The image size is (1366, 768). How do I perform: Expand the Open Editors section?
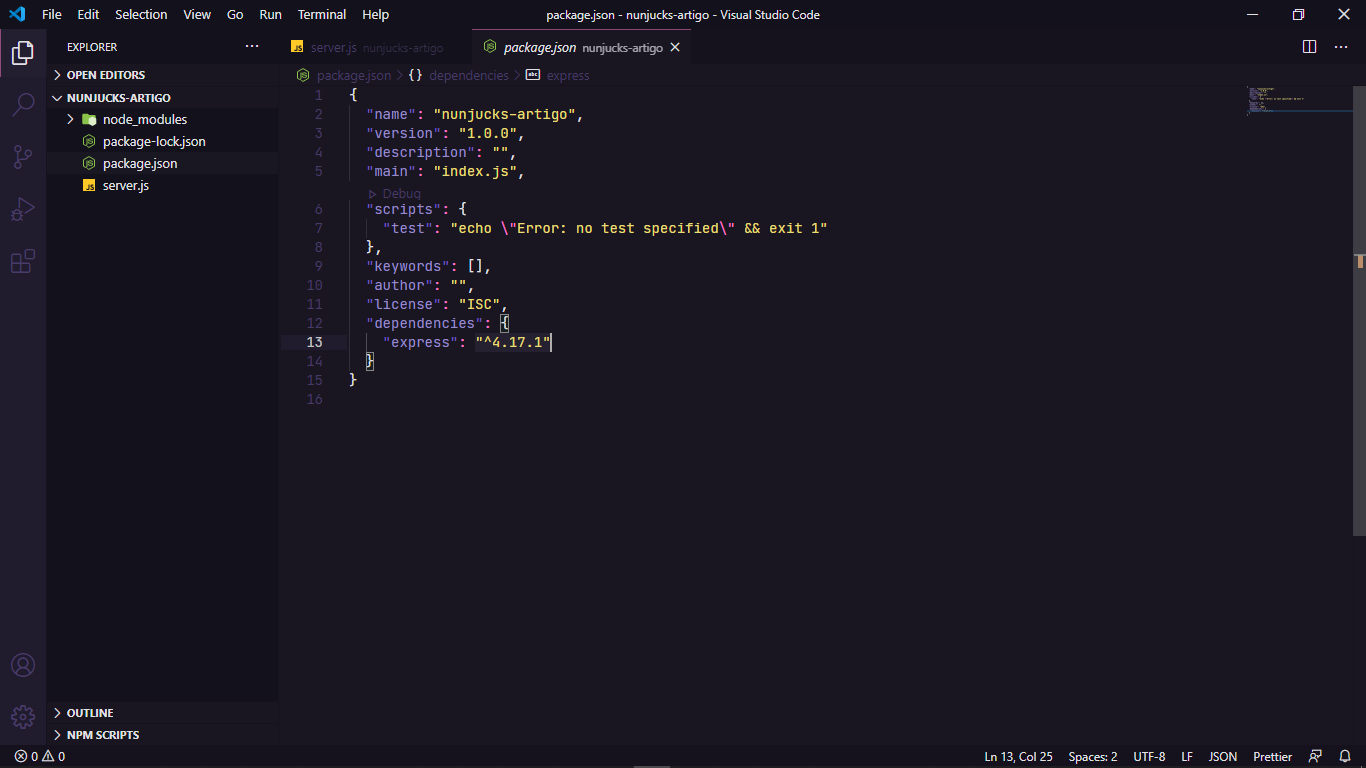[162, 75]
